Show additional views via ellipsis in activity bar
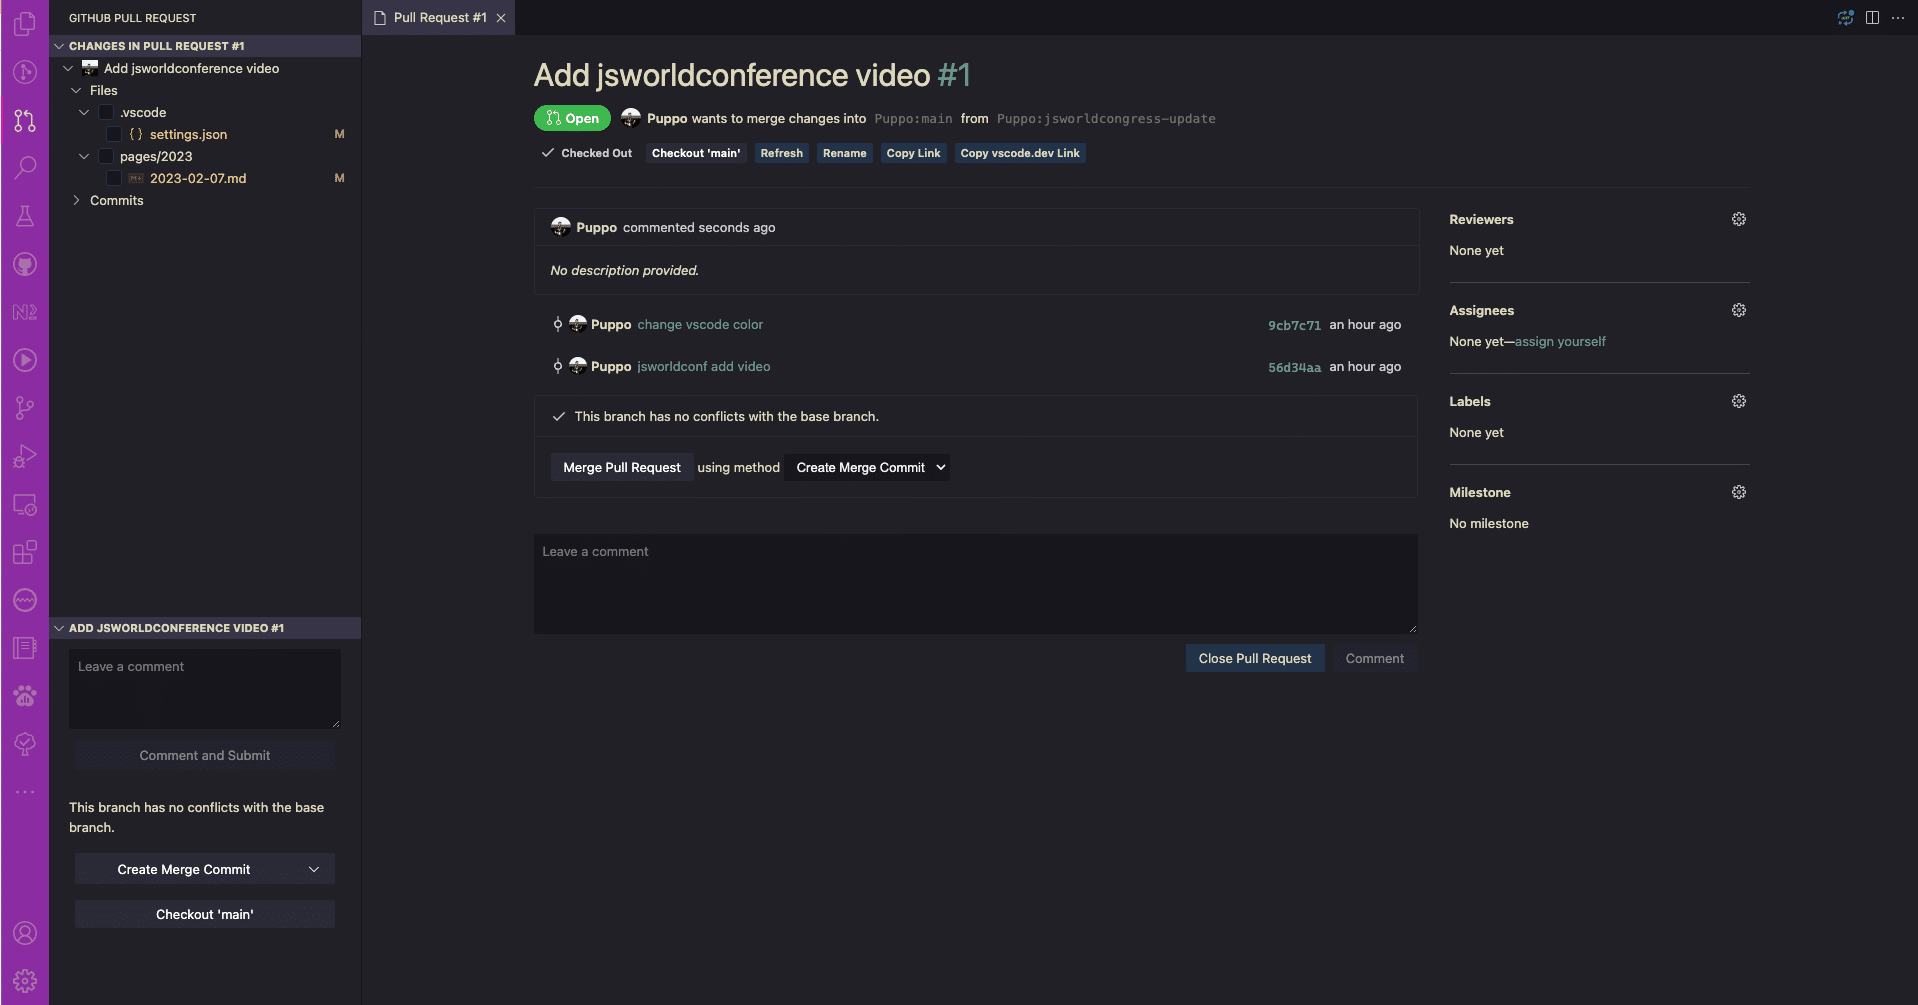This screenshot has height=1005, width=1918. click(25, 792)
